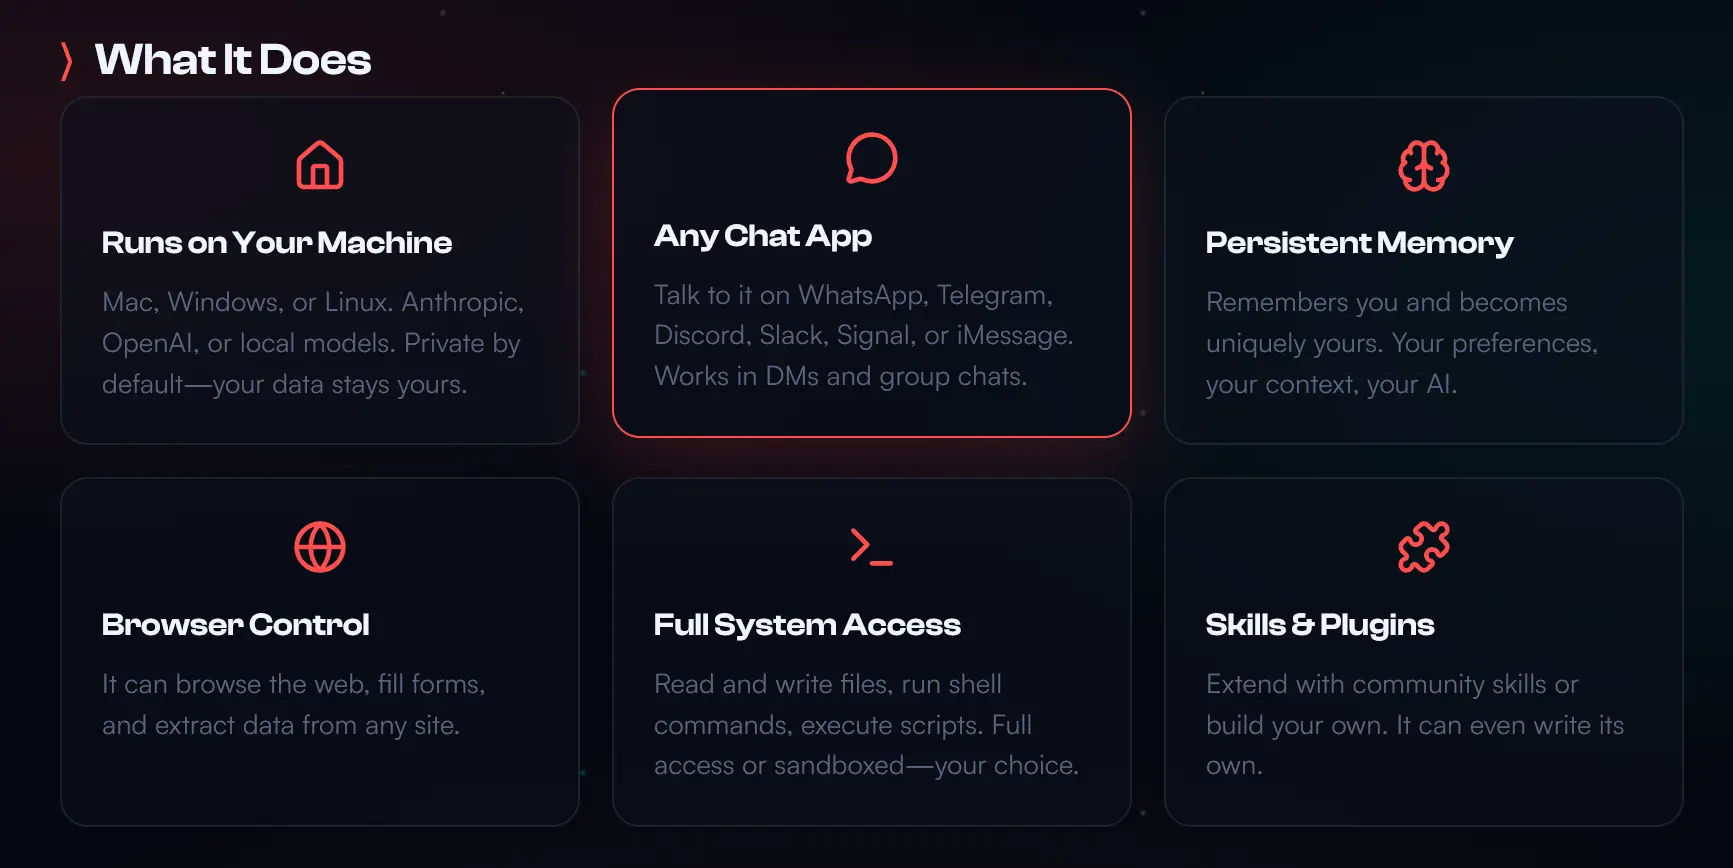Click the "Read and write files" description
The image size is (1733, 868).
tap(866, 725)
